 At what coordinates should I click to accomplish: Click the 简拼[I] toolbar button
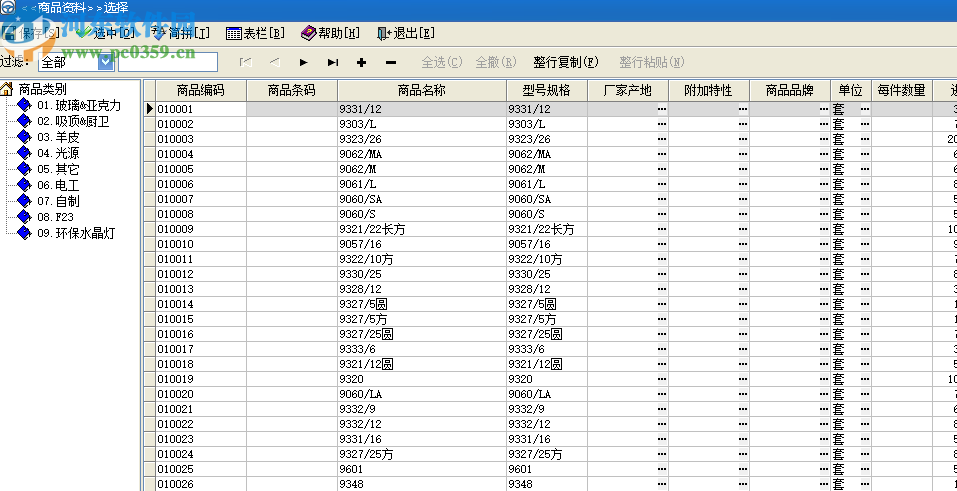(x=181, y=33)
